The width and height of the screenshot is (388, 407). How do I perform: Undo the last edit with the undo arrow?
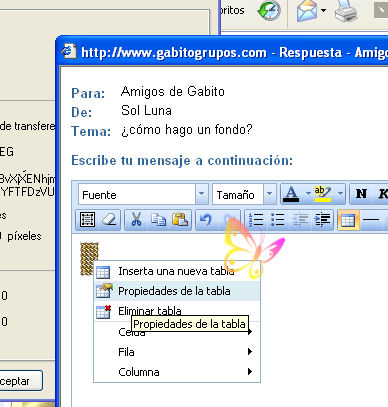click(x=206, y=220)
